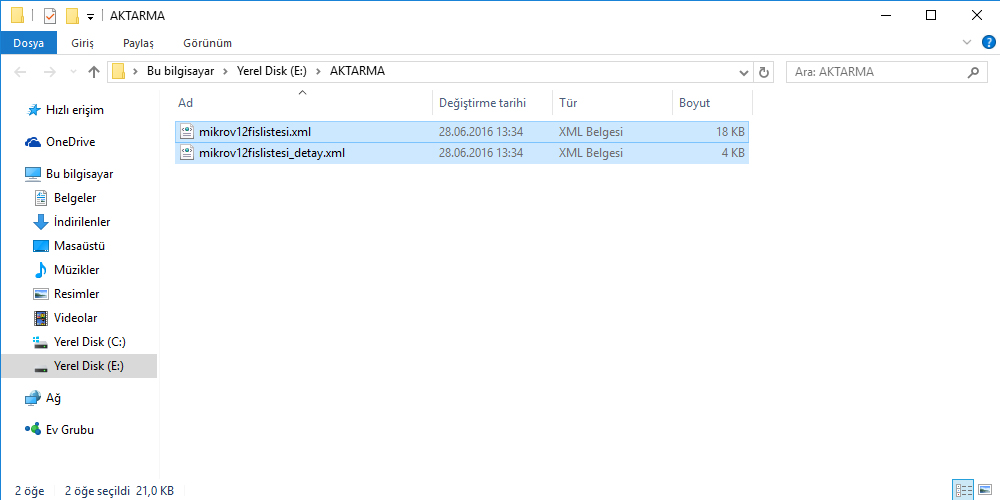
Task: Go forward with the right arrow
Action: click(x=49, y=72)
